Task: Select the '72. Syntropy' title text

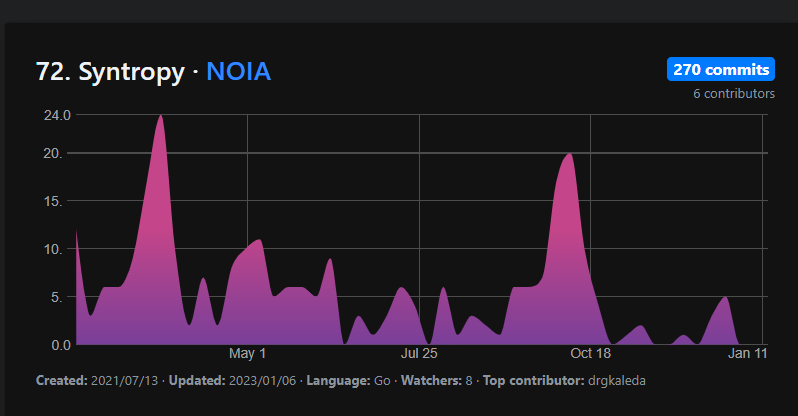Action: 110,72
